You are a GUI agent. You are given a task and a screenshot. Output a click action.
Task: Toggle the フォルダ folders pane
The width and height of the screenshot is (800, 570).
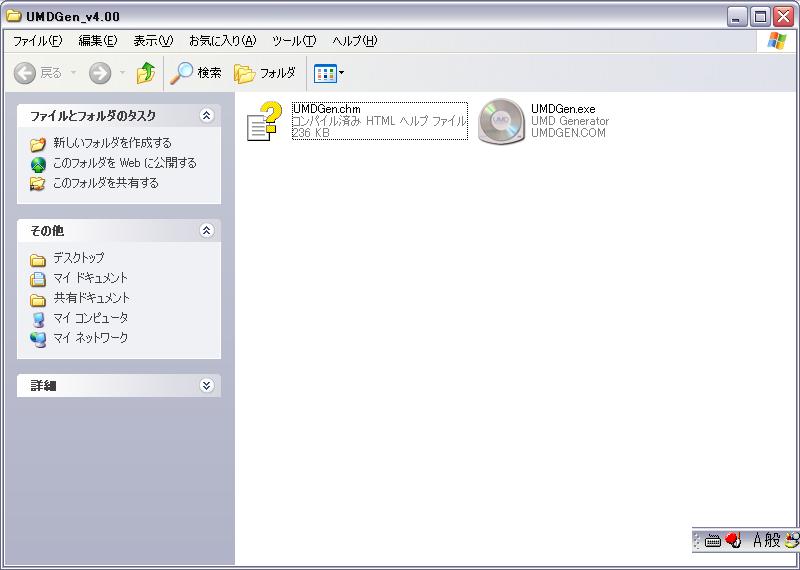pyautogui.click(x=265, y=73)
